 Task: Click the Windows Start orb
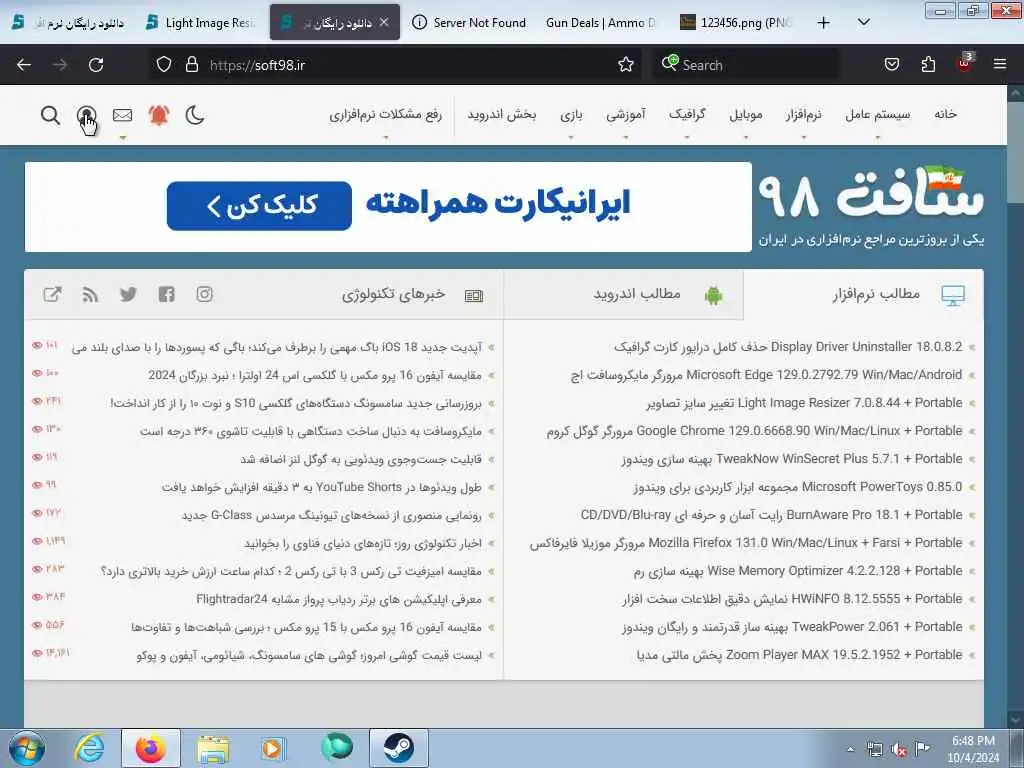coord(26,748)
